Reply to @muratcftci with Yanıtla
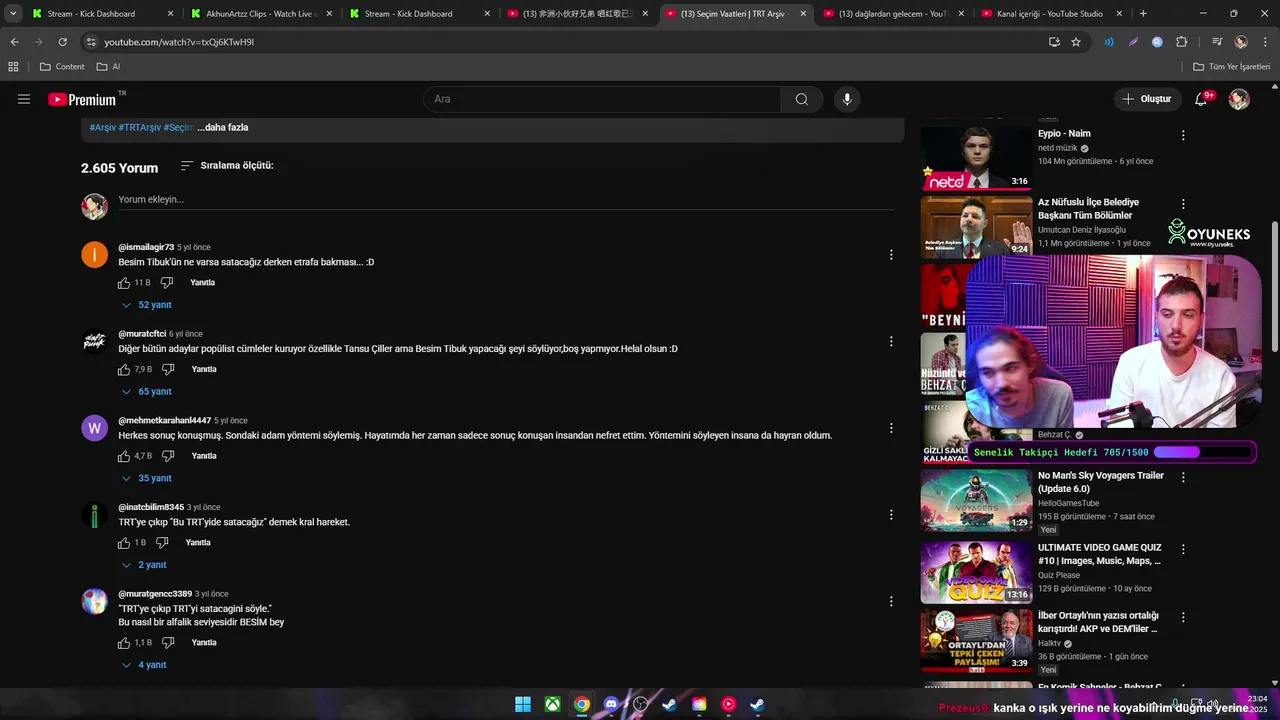 pyautogui.click(x=204, y=370)
